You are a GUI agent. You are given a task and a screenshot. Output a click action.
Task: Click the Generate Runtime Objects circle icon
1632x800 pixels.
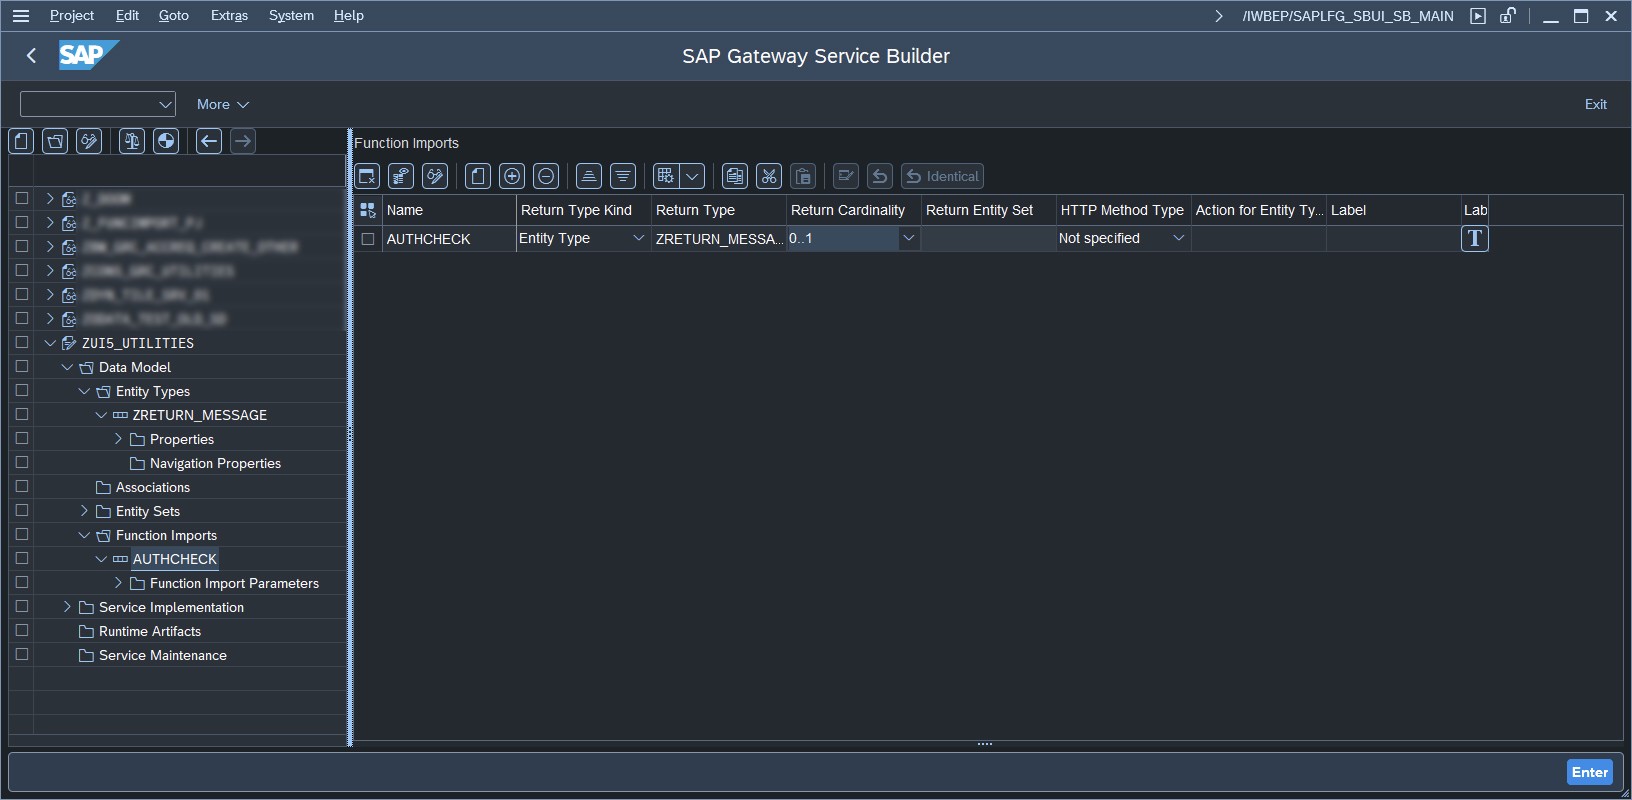(x=166, y=141)
